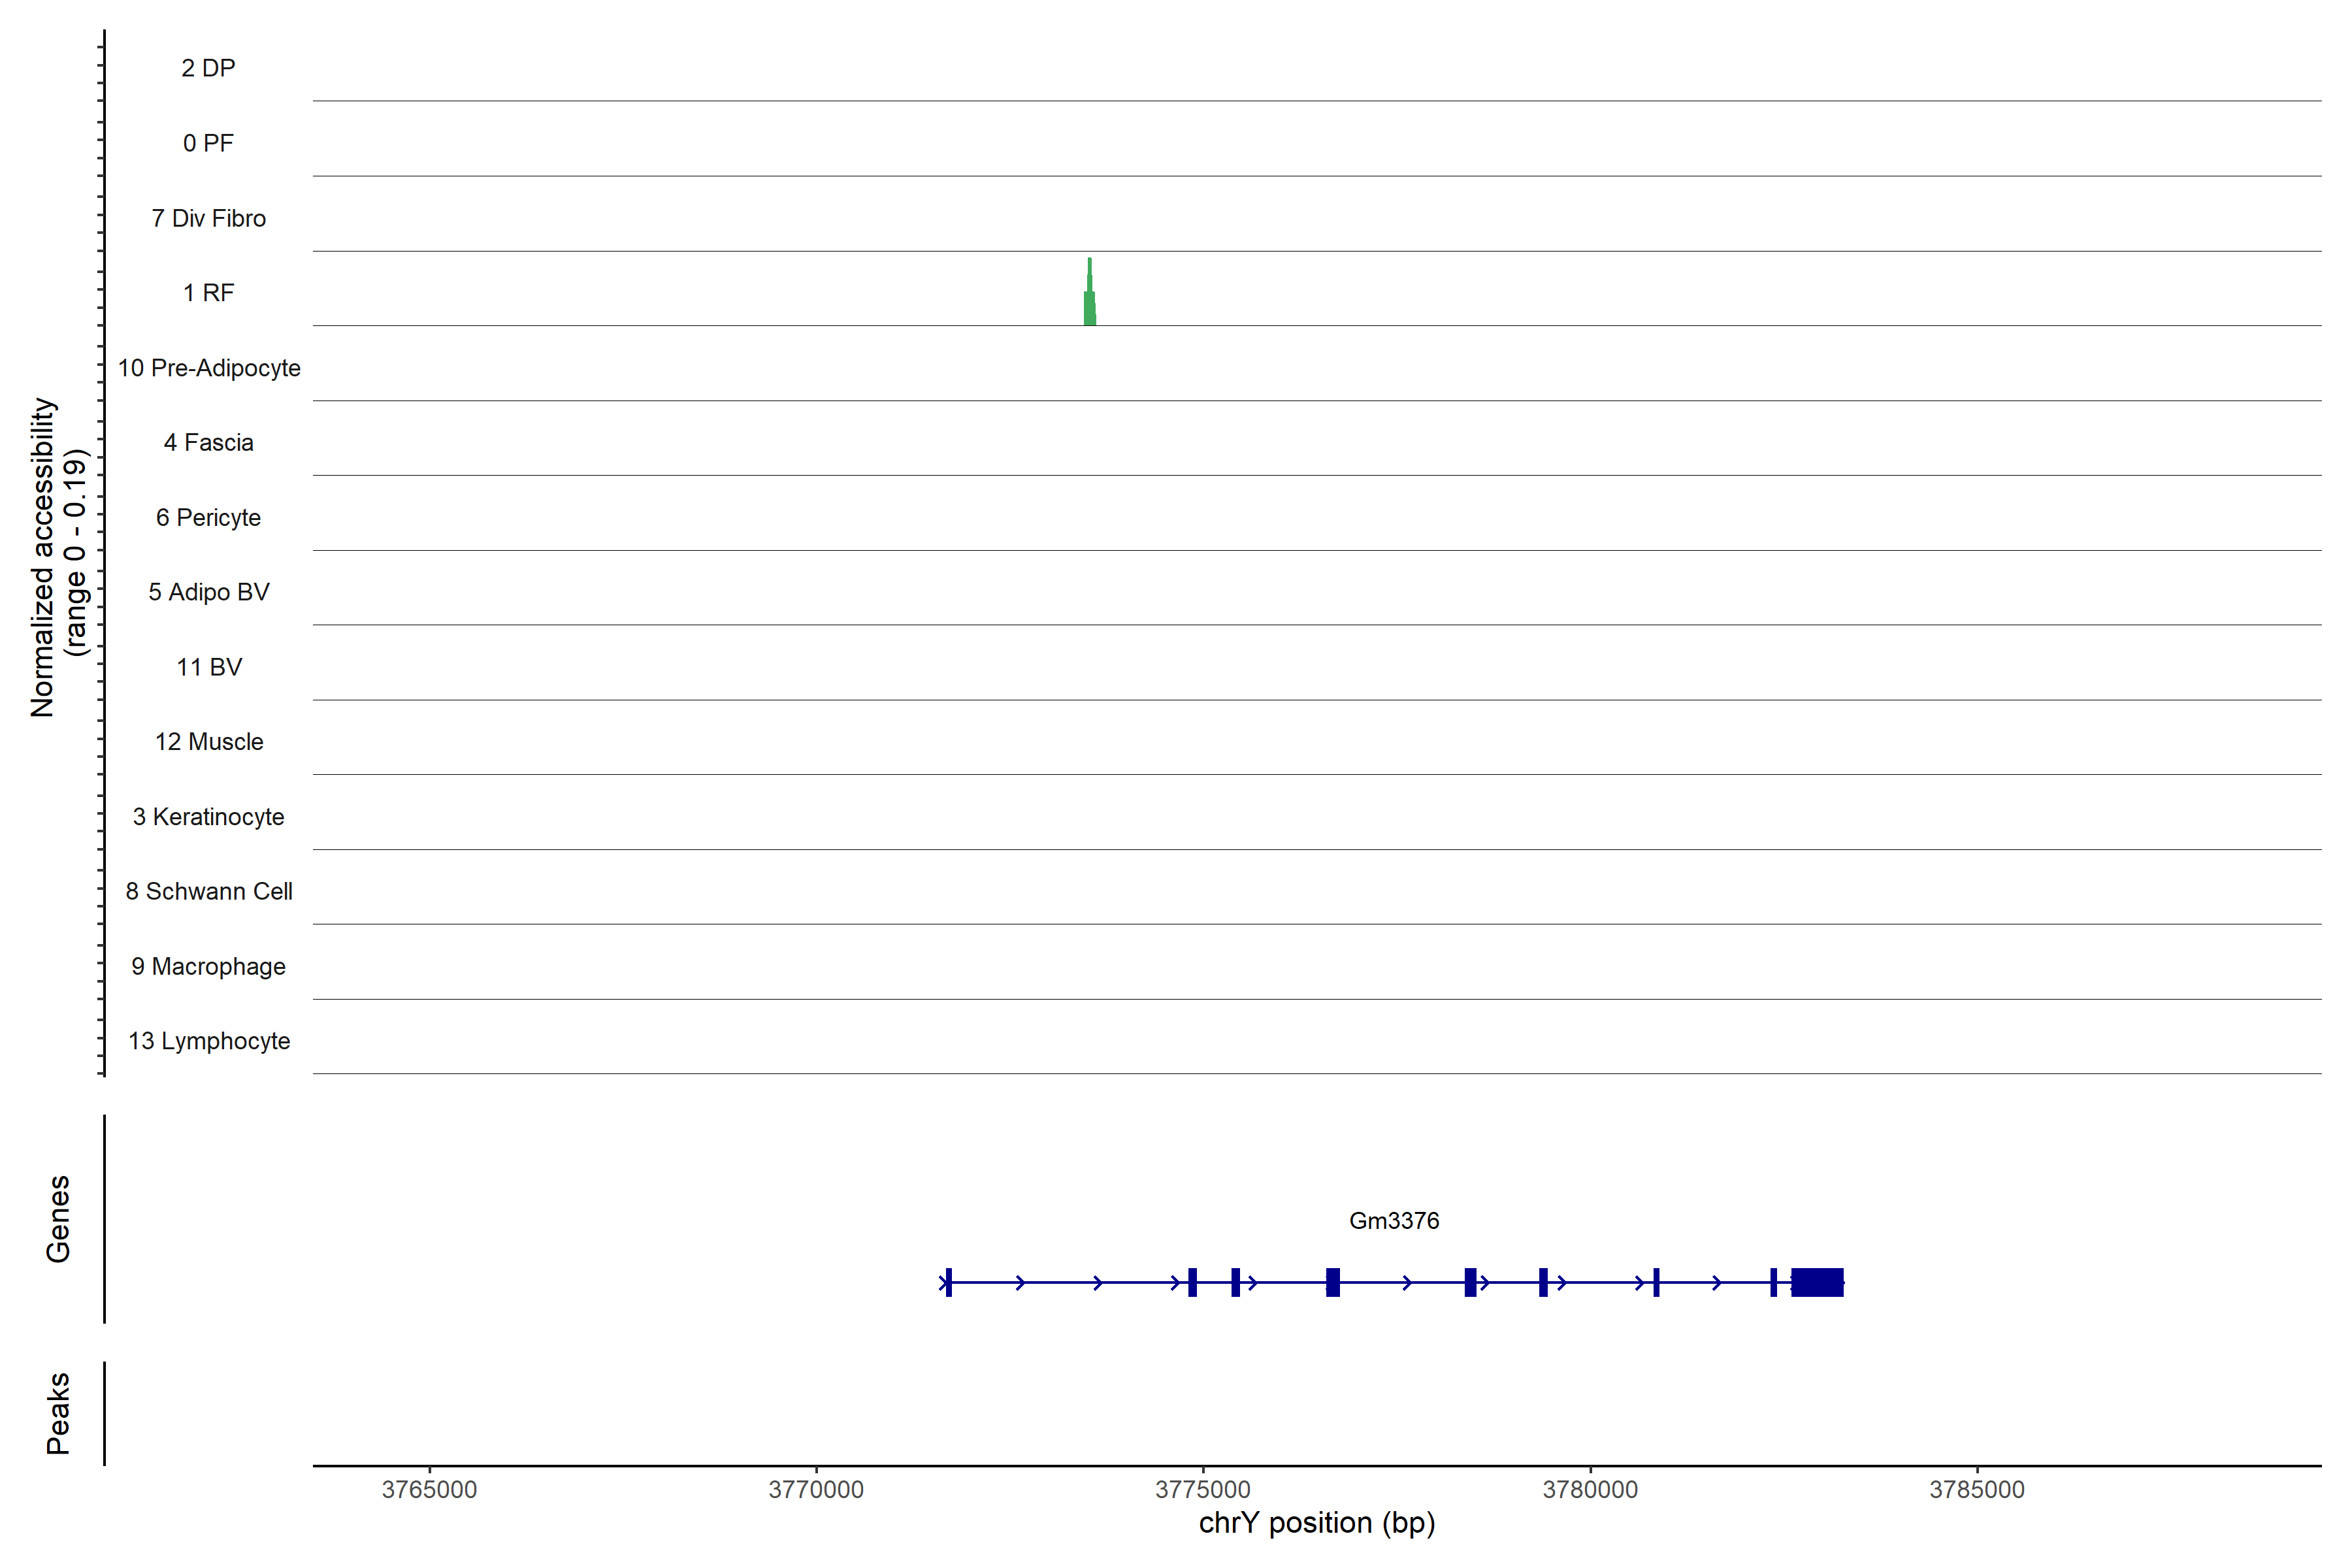The height and width of the screenshot is (1568, 2352).
Task: Select the 3 Keratinocyte track label
Action: (x=208, y=817)
